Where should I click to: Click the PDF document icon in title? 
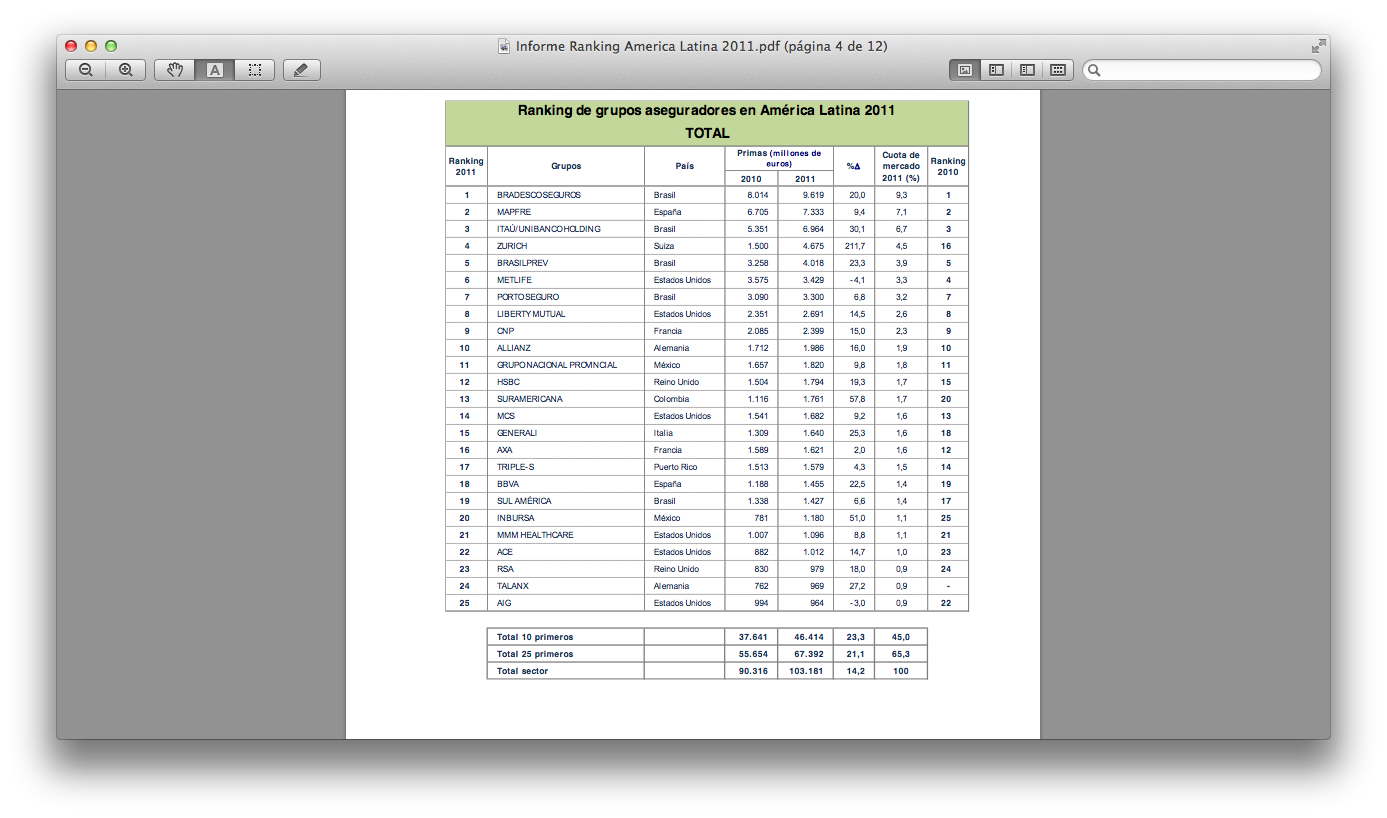click(505, 46)
